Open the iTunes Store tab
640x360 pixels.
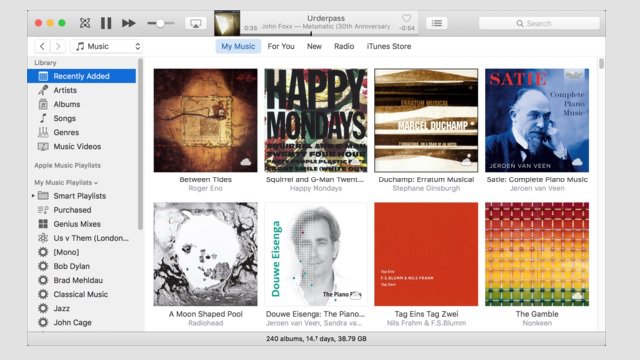tap(389, 46)
